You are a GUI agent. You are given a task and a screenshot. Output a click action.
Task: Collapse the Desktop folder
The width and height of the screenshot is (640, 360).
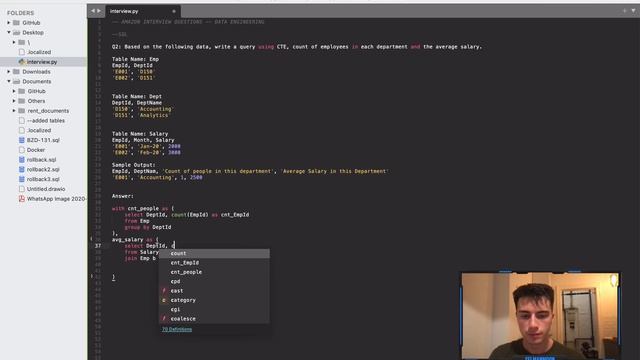click(9, 33)
